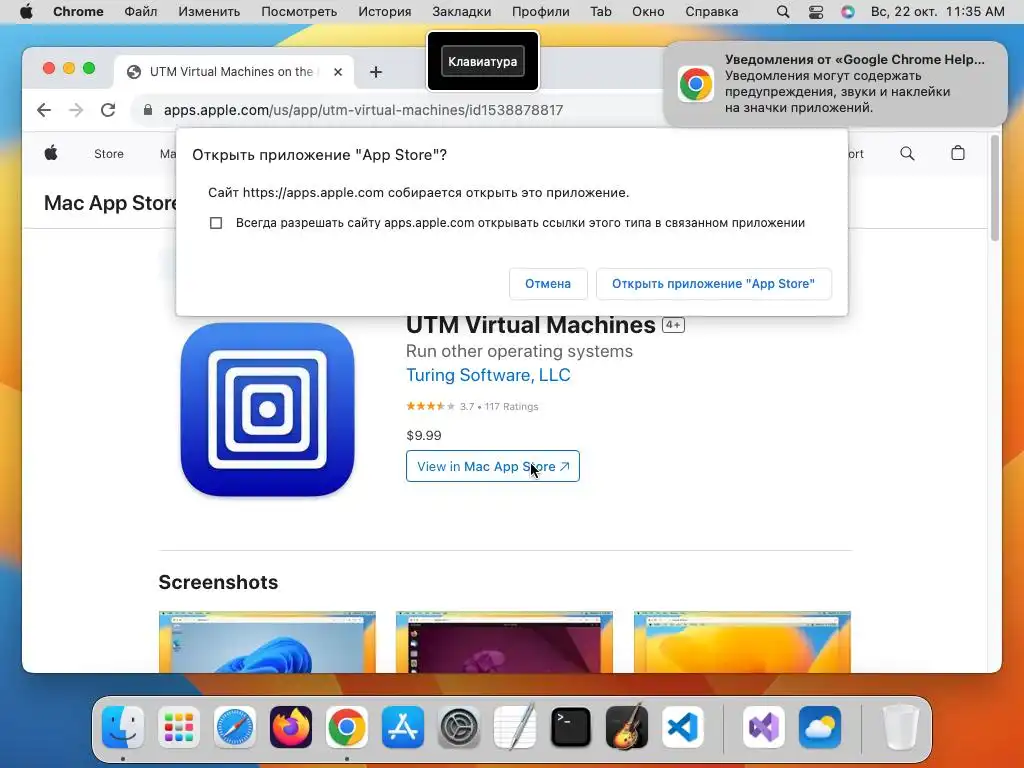Open Weather app from the Dock
This screenshot has height=768, width=1024.
coord(820,727)
